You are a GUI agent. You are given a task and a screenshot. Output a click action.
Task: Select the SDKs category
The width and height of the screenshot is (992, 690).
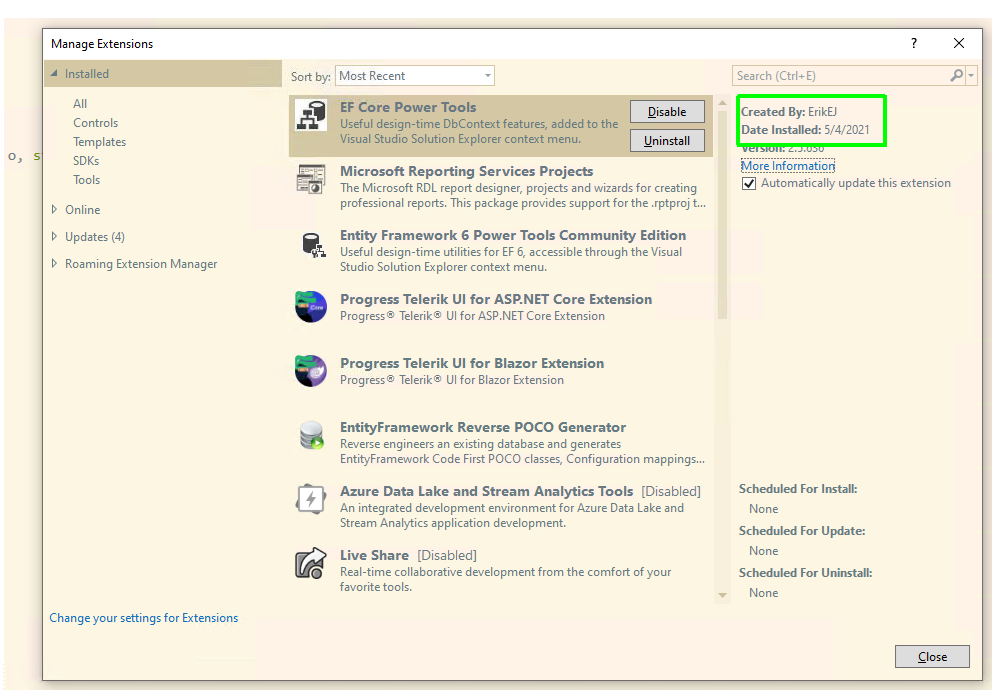click(86, 160)
